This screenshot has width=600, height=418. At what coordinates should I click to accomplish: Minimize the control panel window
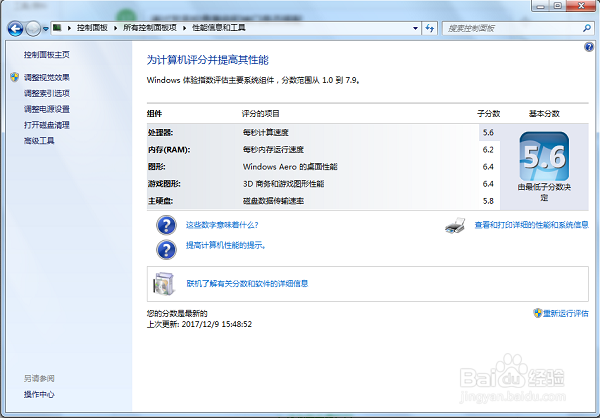[540, 5]
